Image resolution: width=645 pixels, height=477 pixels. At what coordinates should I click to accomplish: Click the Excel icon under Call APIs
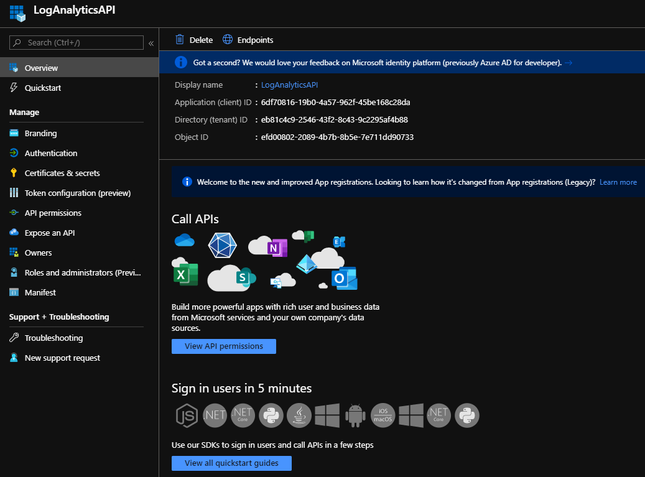tap(185, 274)
